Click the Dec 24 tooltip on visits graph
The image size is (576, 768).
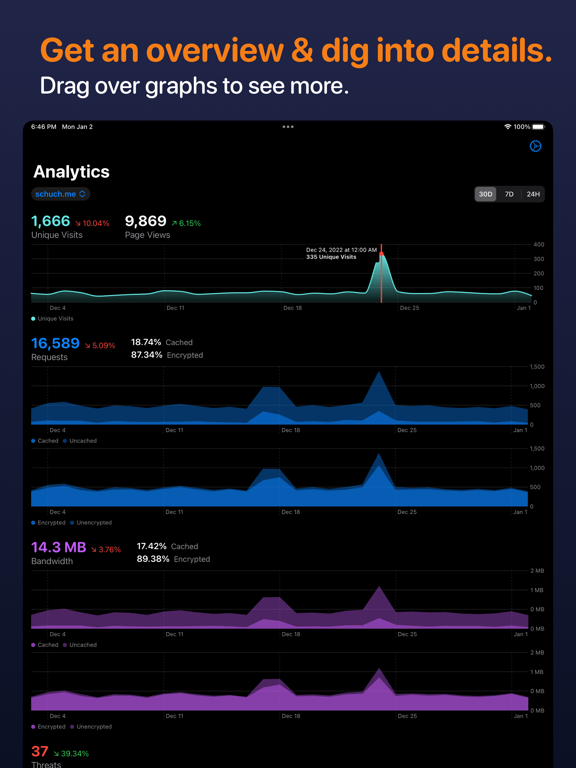click(x=341, y=253)
